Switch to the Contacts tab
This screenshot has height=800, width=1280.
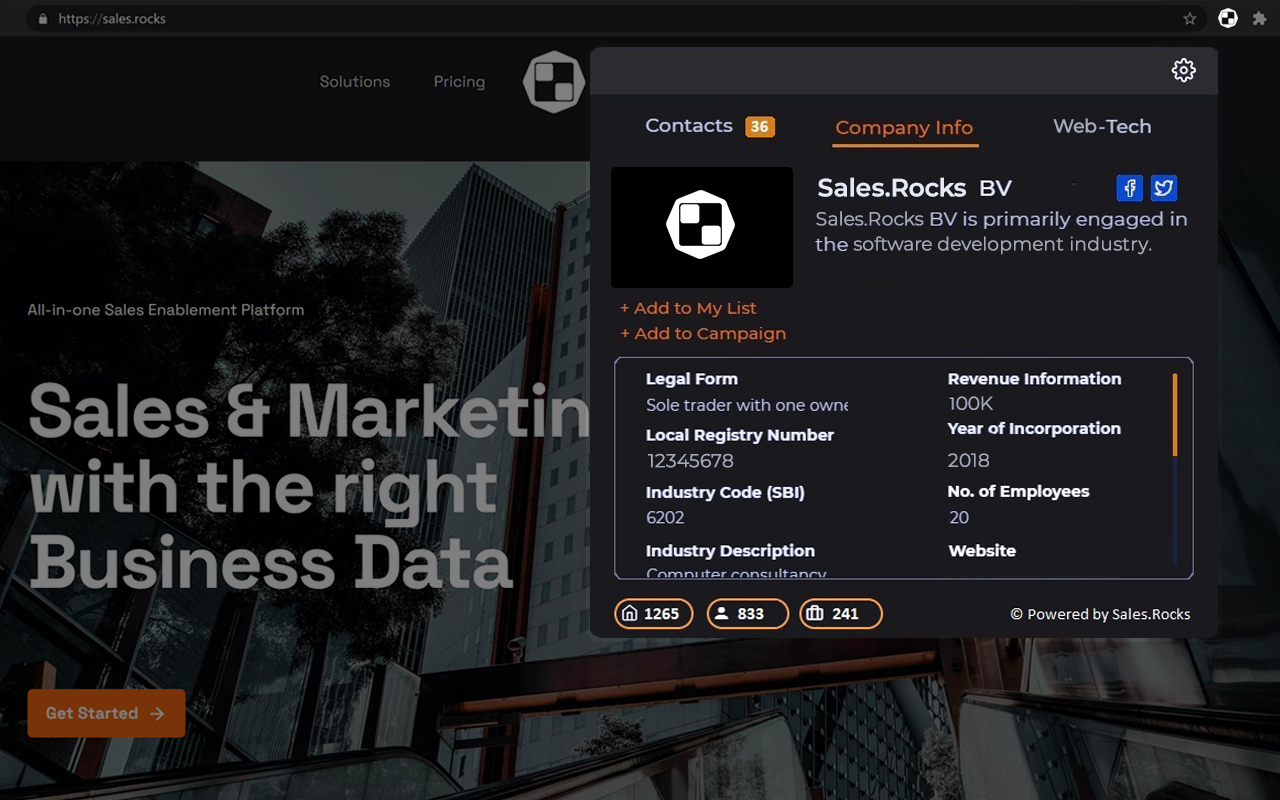pyautogui.click(x=689, y=125)
